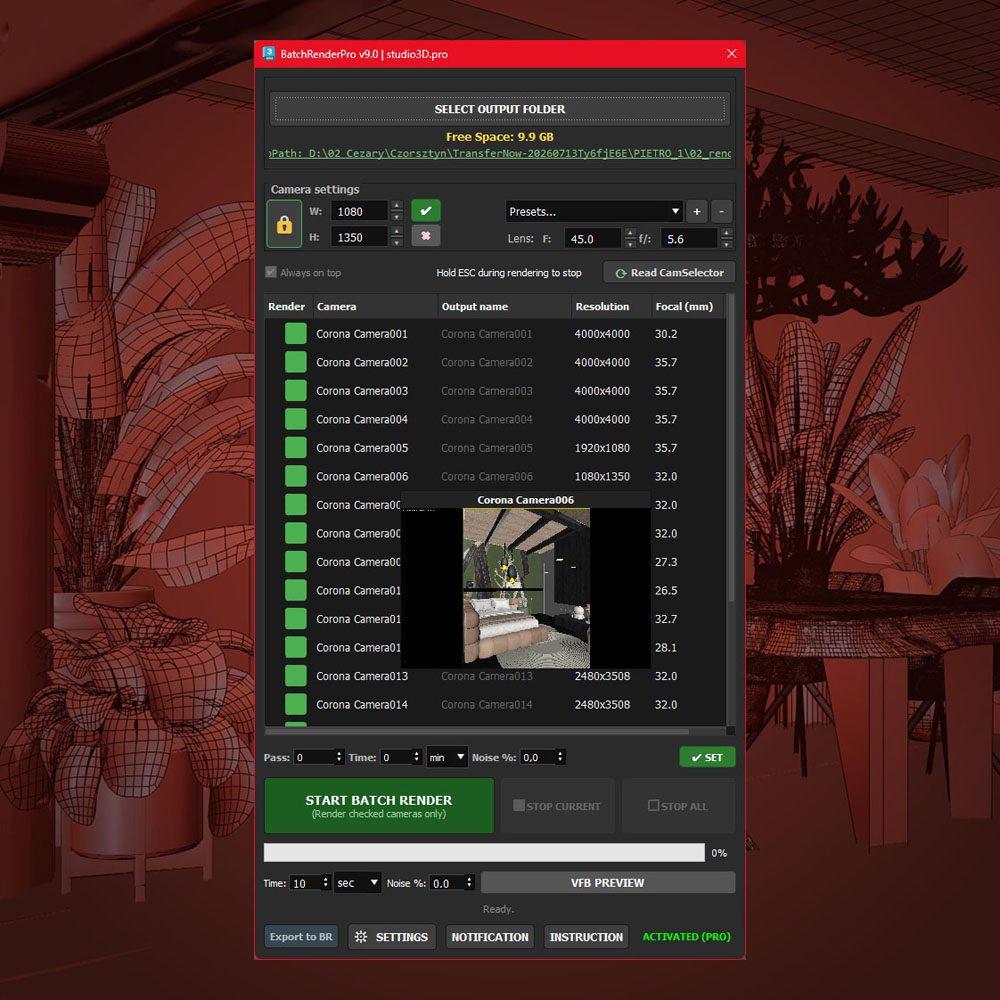Toggle render box for Corona Camera014
The height and width of the screenshot is (1000, 1000).
295,704
